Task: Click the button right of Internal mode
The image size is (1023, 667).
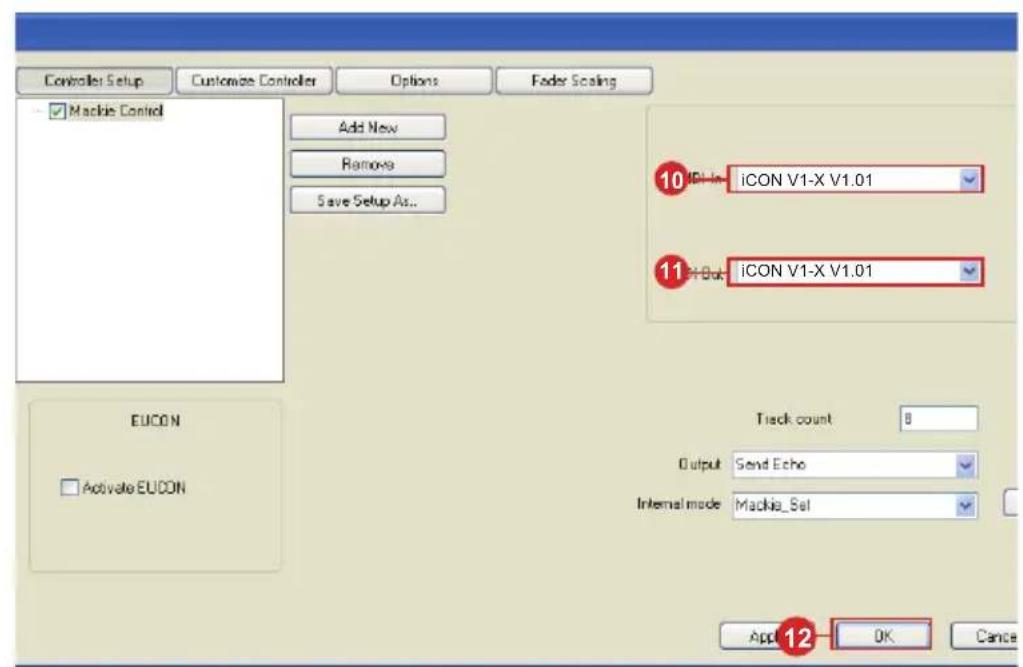Action: (1011, 503)
